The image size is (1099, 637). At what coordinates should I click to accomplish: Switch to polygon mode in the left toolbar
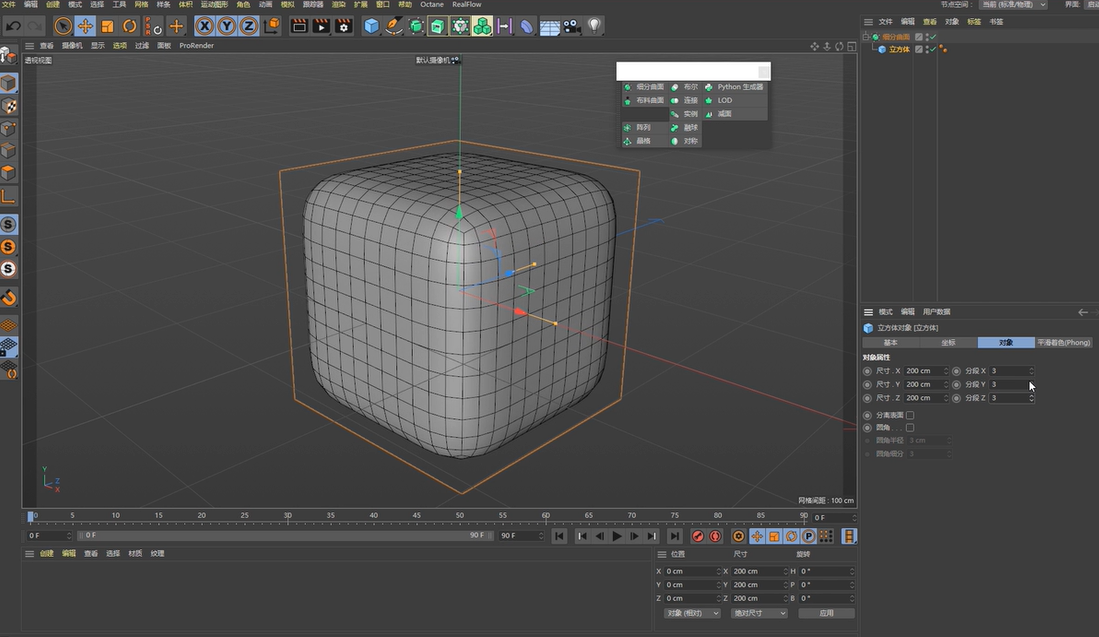[8, 168]
